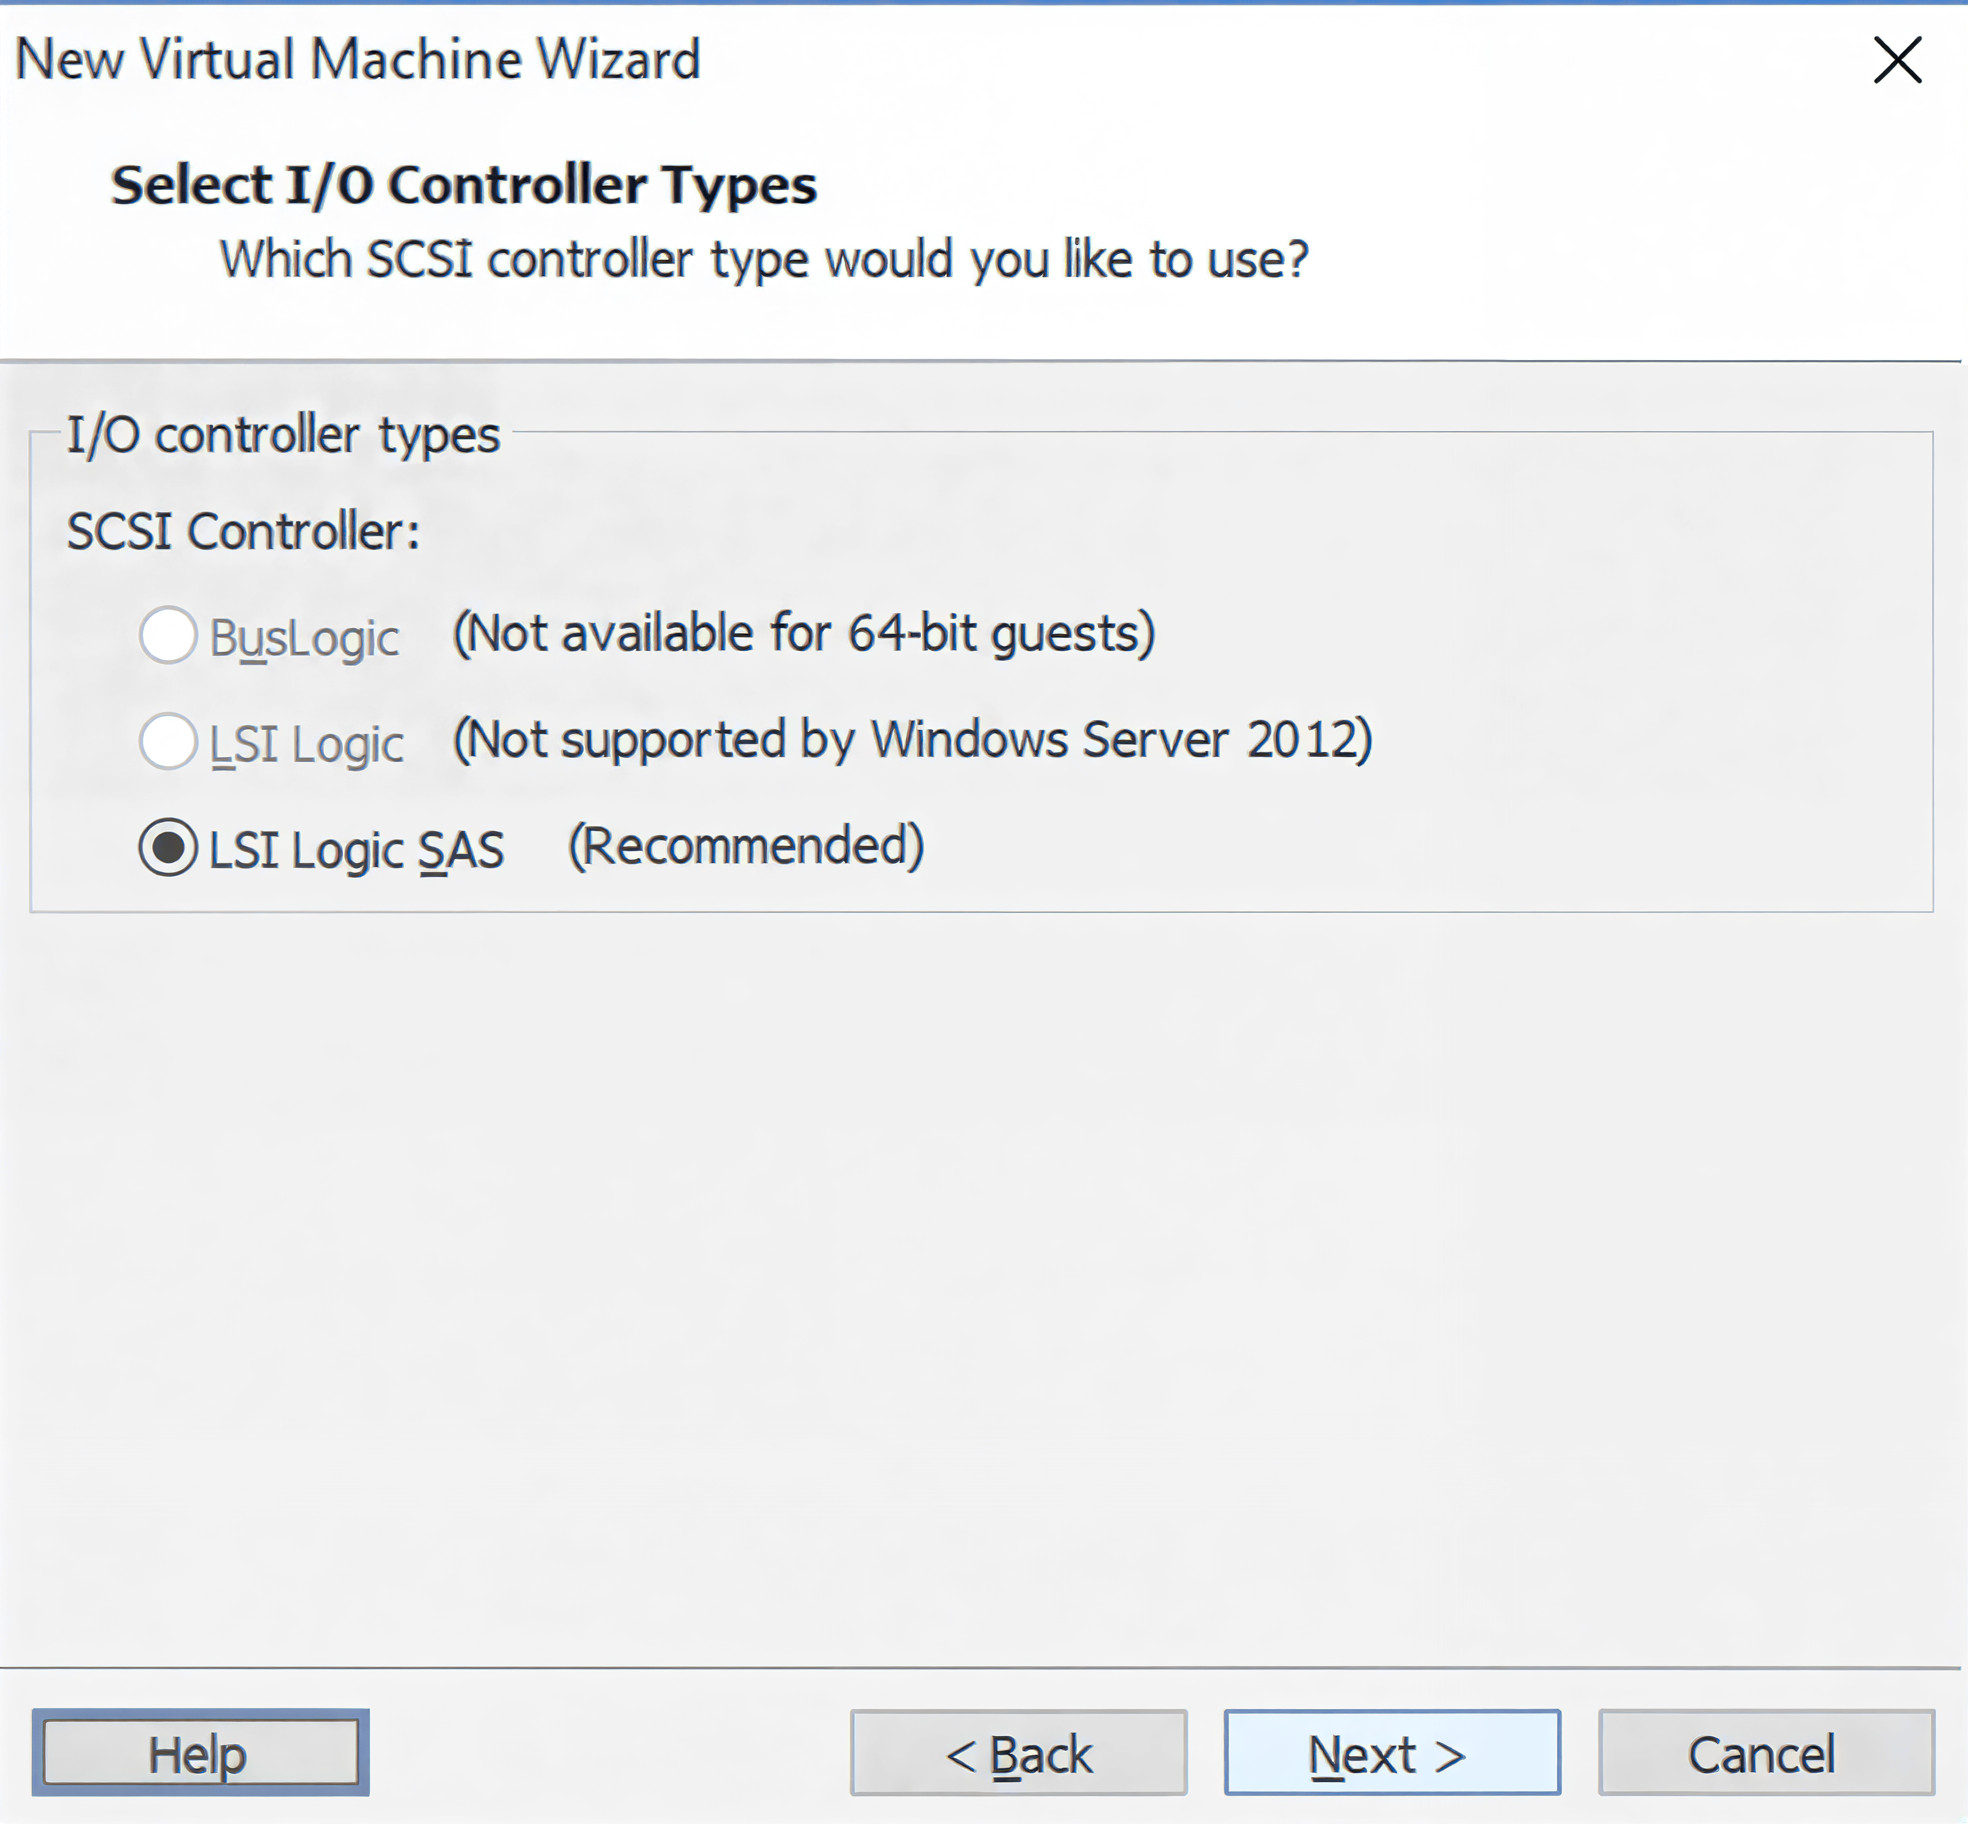Select the LSI Logic SAS radio circle
1968x1824 pixels.
click(167, 847)
